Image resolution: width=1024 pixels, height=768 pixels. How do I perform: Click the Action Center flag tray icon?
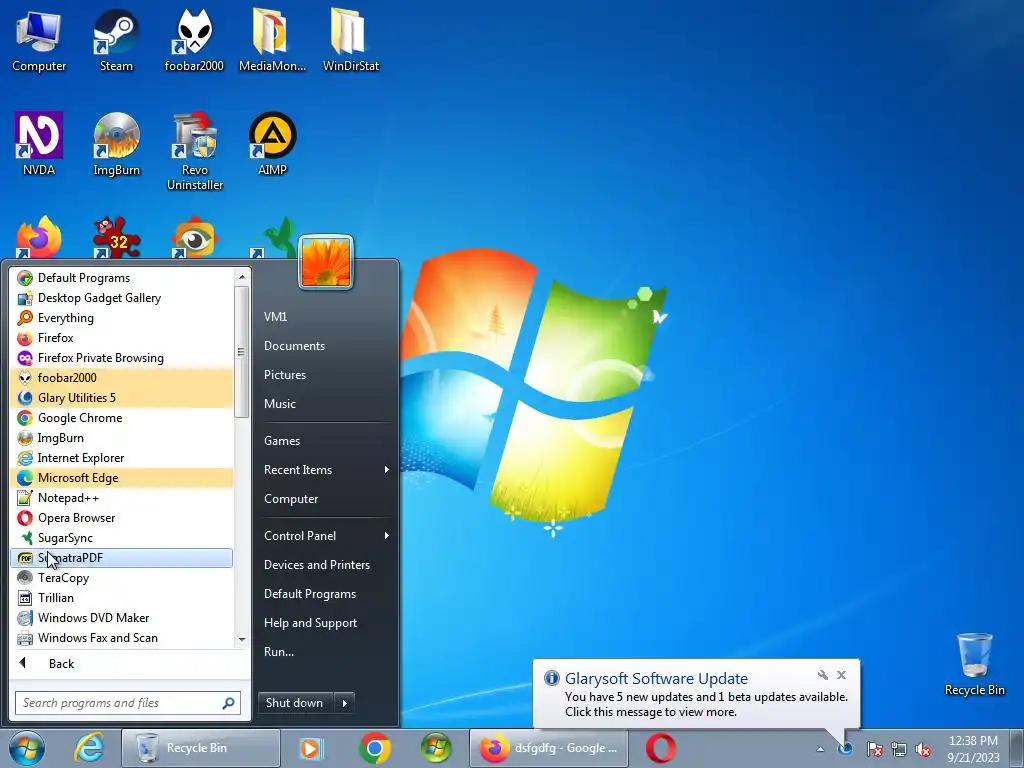pos(874,749)
